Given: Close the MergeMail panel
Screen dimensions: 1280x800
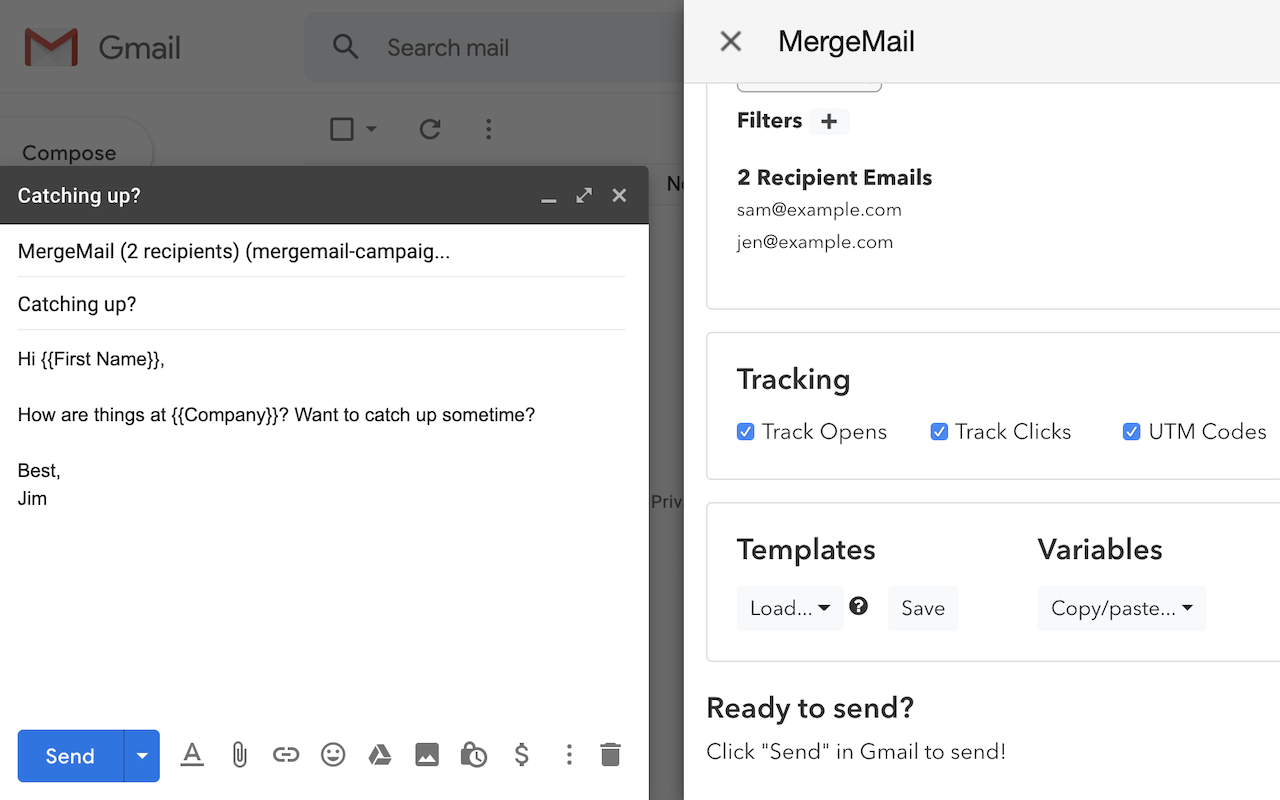Looking at the screenshot, I should [731, 41].
